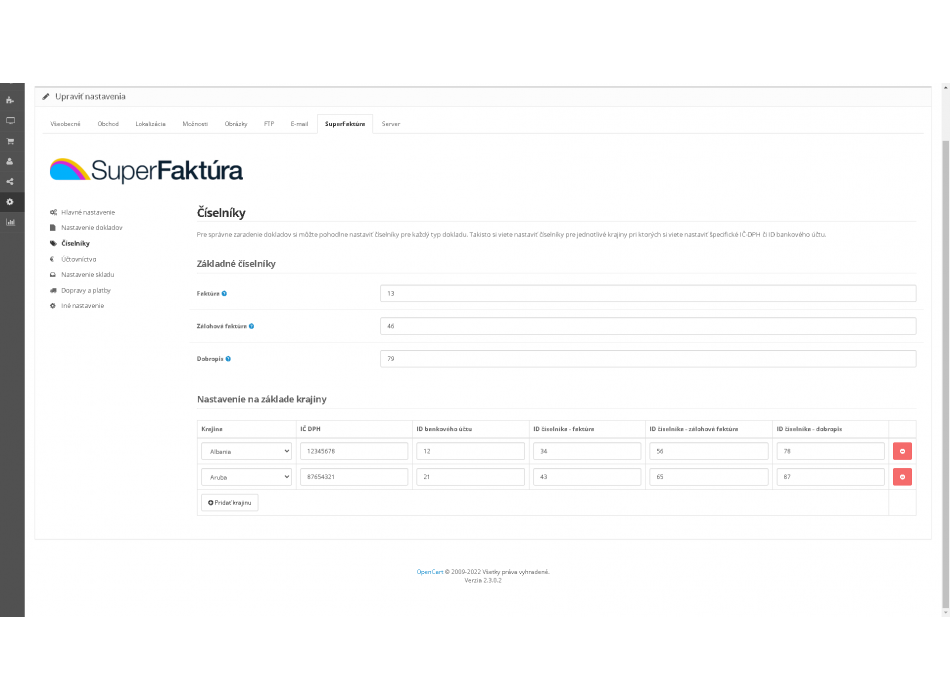
Task: Focus the Faktúra číselník input field
Action: (648, 293)
